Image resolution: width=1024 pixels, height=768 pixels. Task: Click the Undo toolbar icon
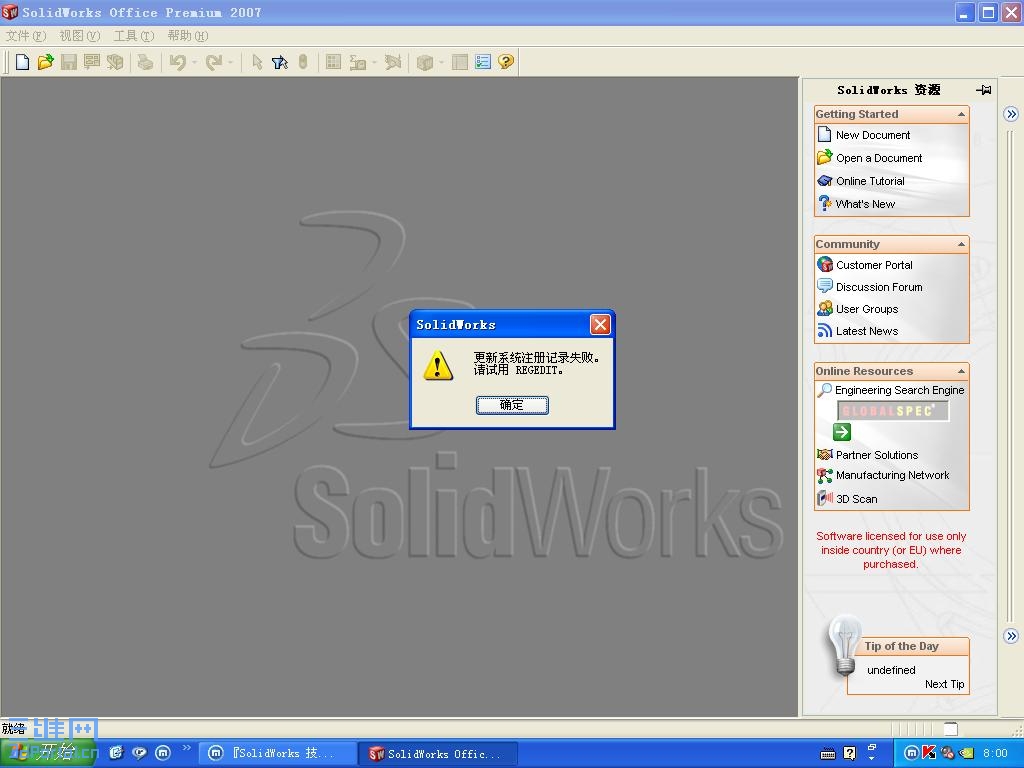[177, 62]
